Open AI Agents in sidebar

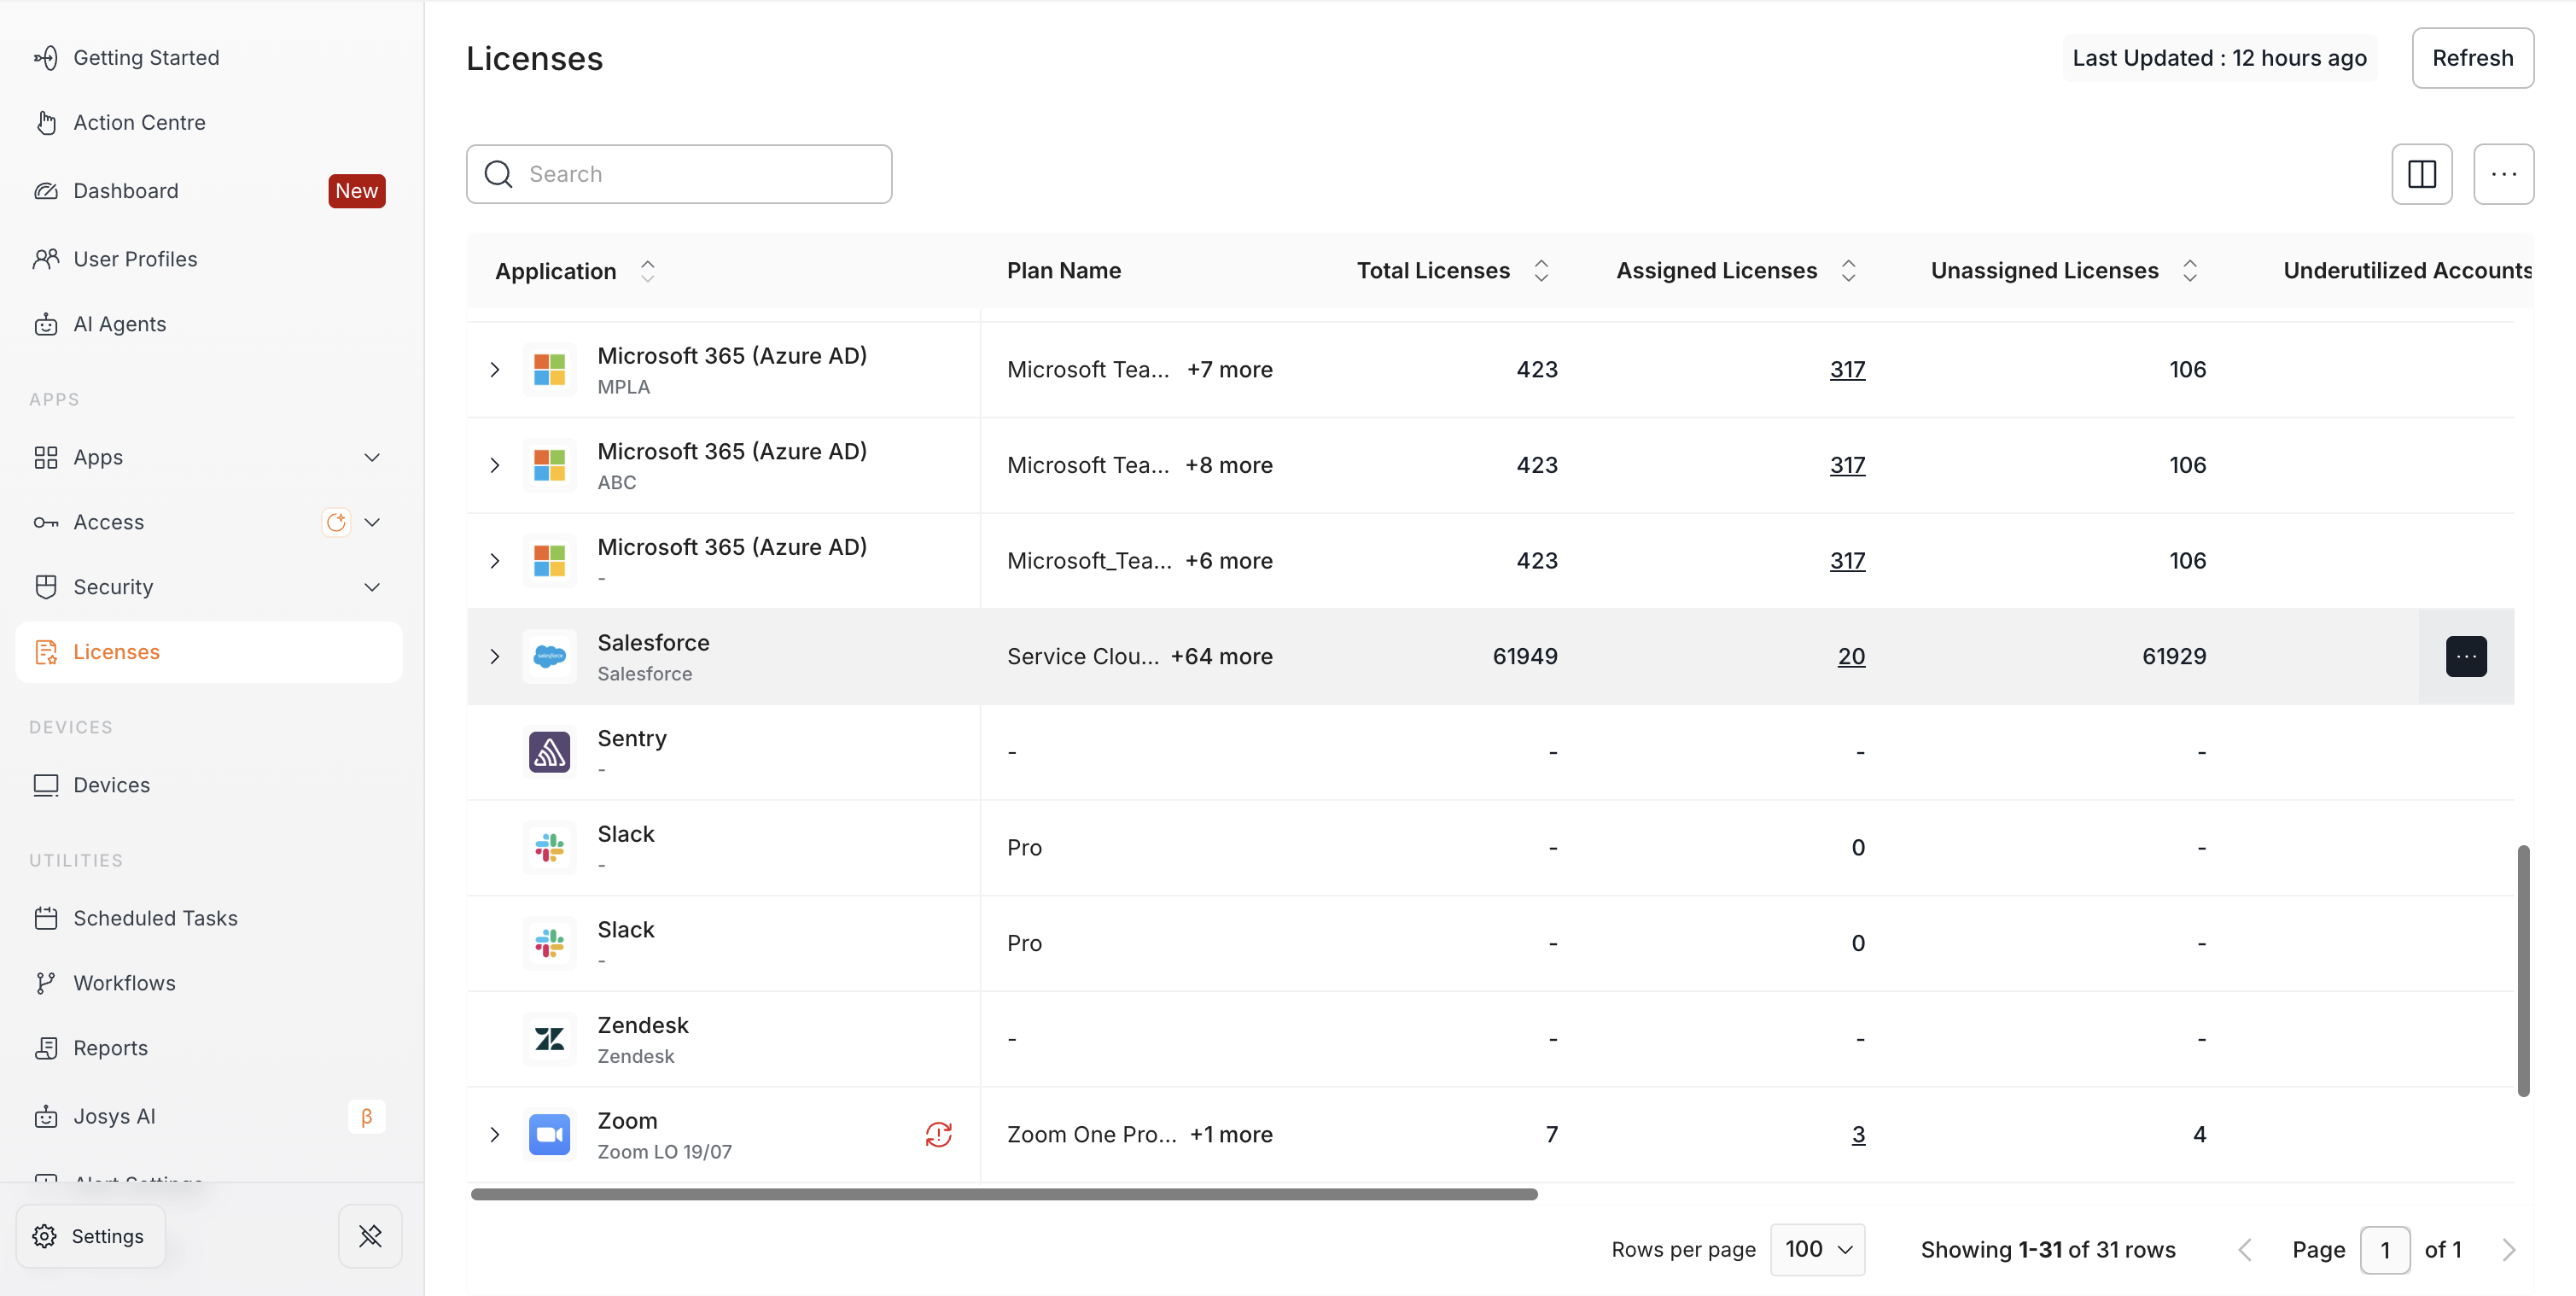(x=209, y=324)
